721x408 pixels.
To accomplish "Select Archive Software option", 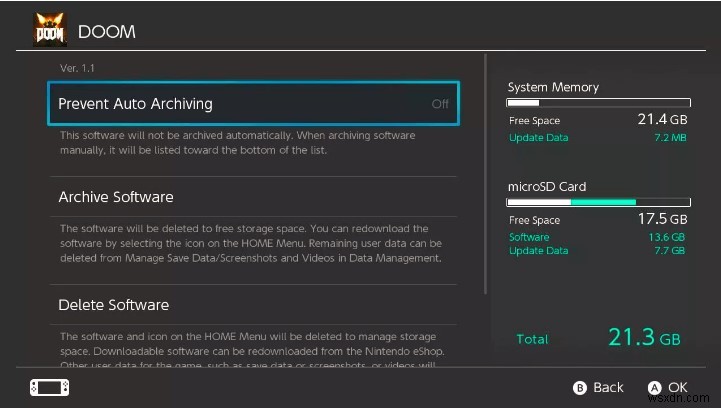I will pos(116,197).
